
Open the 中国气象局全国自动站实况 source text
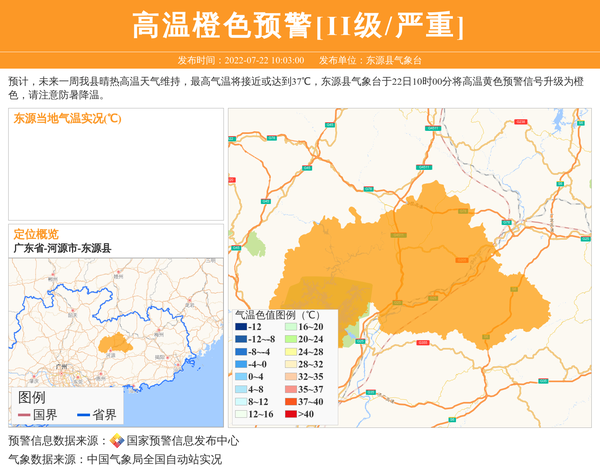(x=154, y=460)
